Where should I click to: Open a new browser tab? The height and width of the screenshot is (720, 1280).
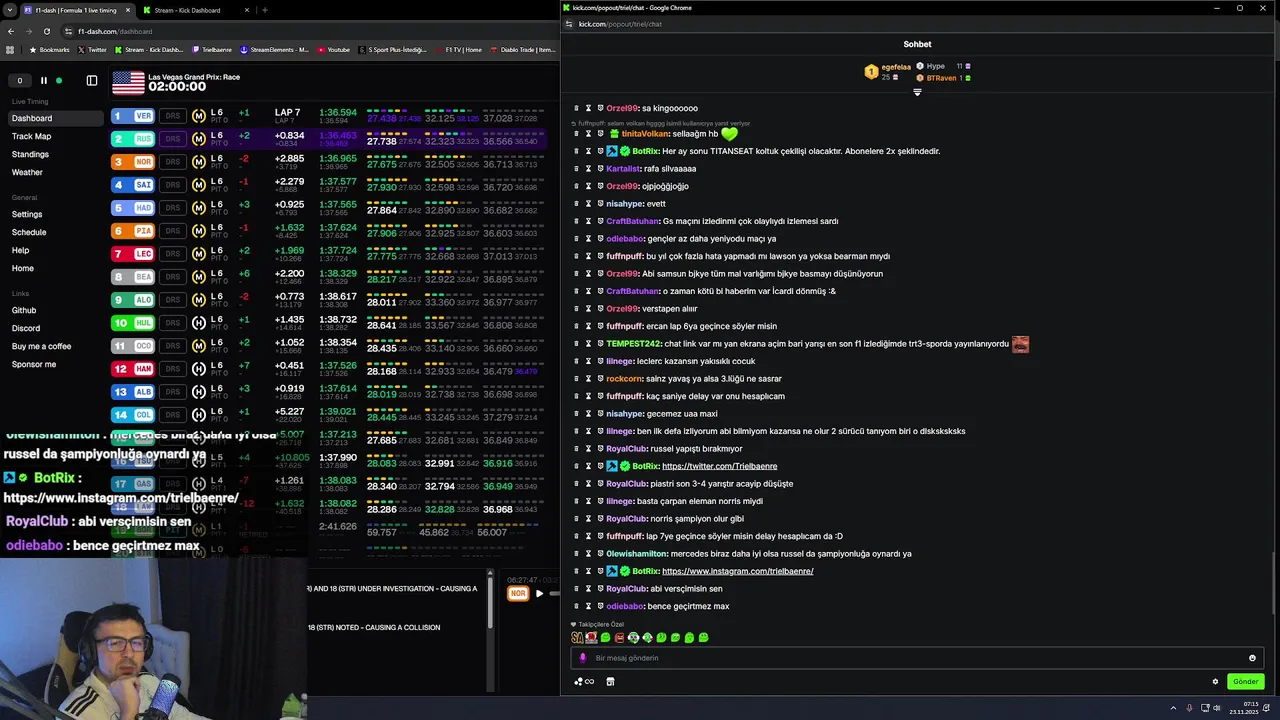point(265,10)
